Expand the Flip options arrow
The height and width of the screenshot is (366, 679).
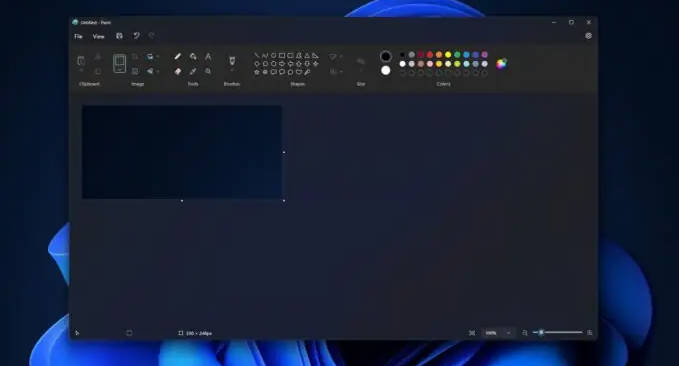[x=158, y=71]
